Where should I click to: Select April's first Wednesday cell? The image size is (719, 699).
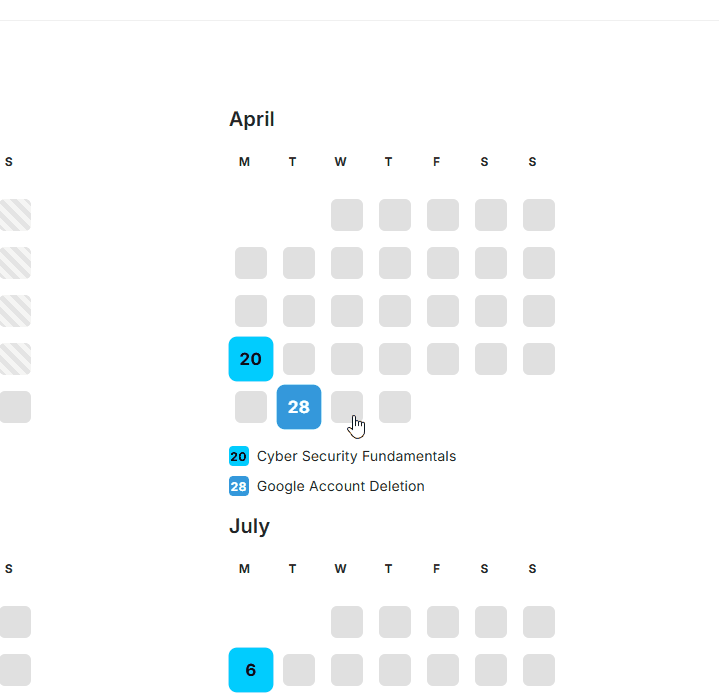[x=347, y=215]
